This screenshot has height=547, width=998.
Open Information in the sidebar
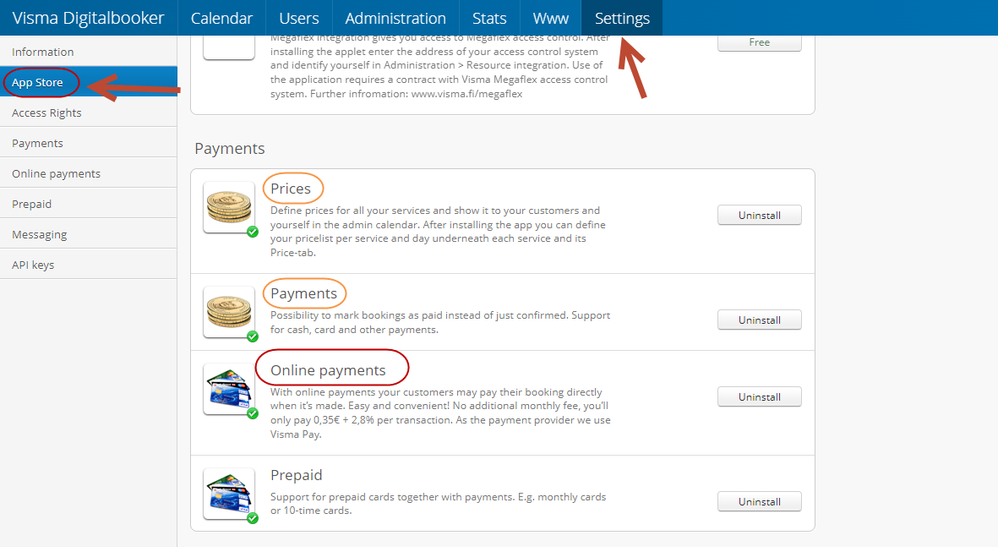point(88,52)
